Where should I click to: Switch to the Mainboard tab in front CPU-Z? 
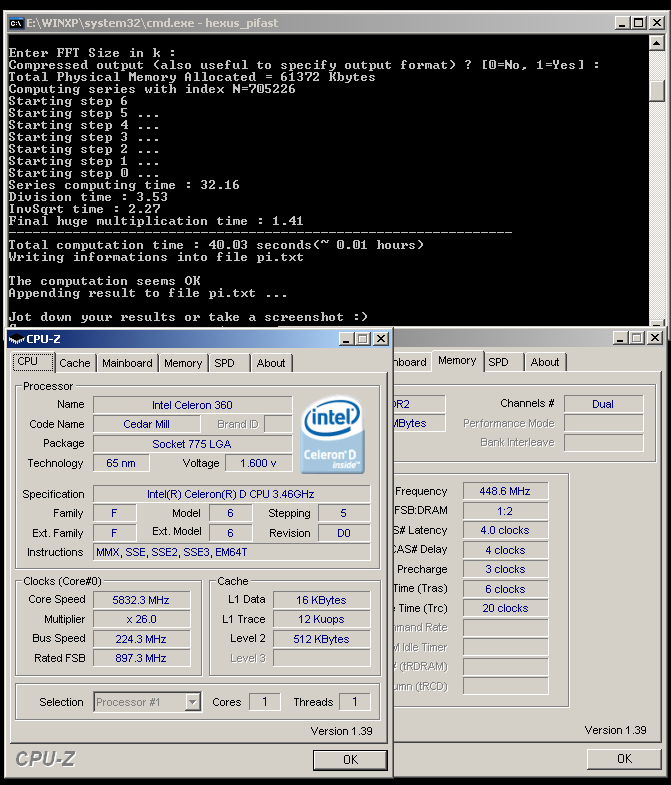click(127, 363)
